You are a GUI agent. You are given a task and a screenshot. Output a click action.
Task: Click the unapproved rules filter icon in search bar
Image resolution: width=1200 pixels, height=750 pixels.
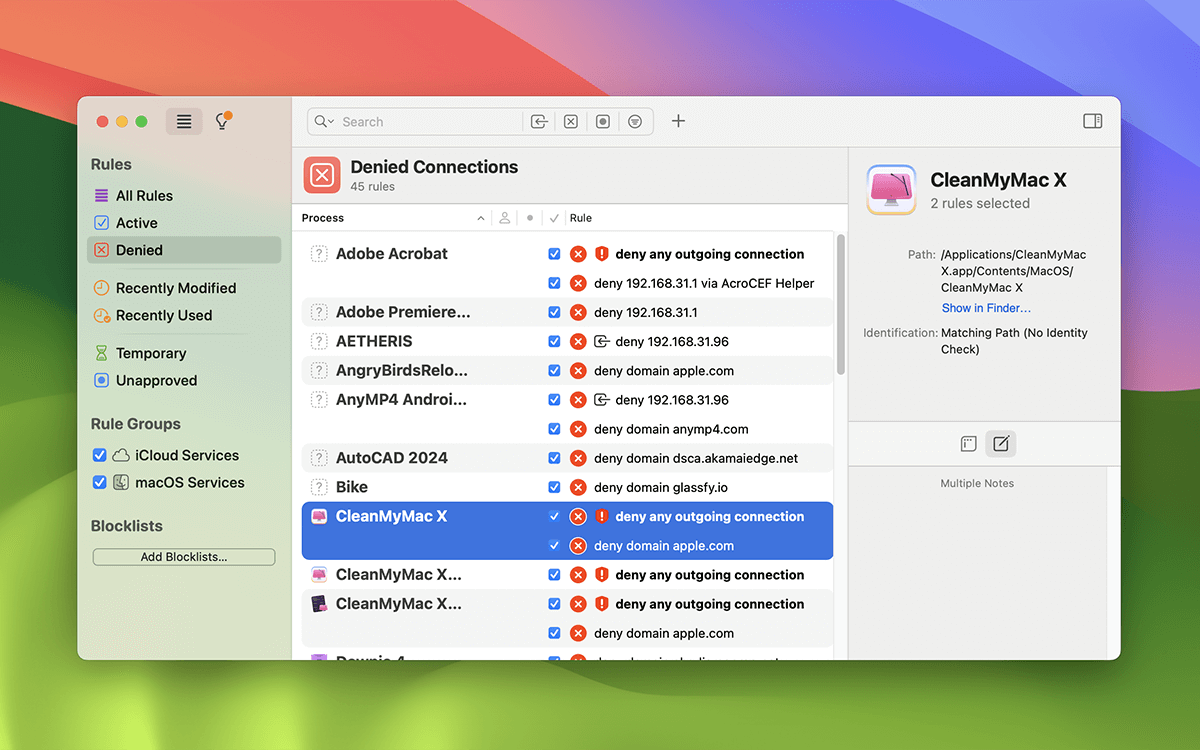coord(603,121)
